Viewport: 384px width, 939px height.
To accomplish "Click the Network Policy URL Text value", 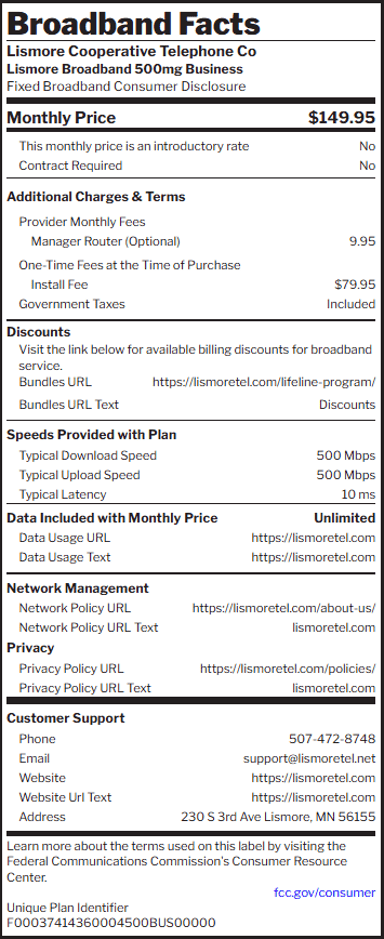I will (x=334, y=628).
